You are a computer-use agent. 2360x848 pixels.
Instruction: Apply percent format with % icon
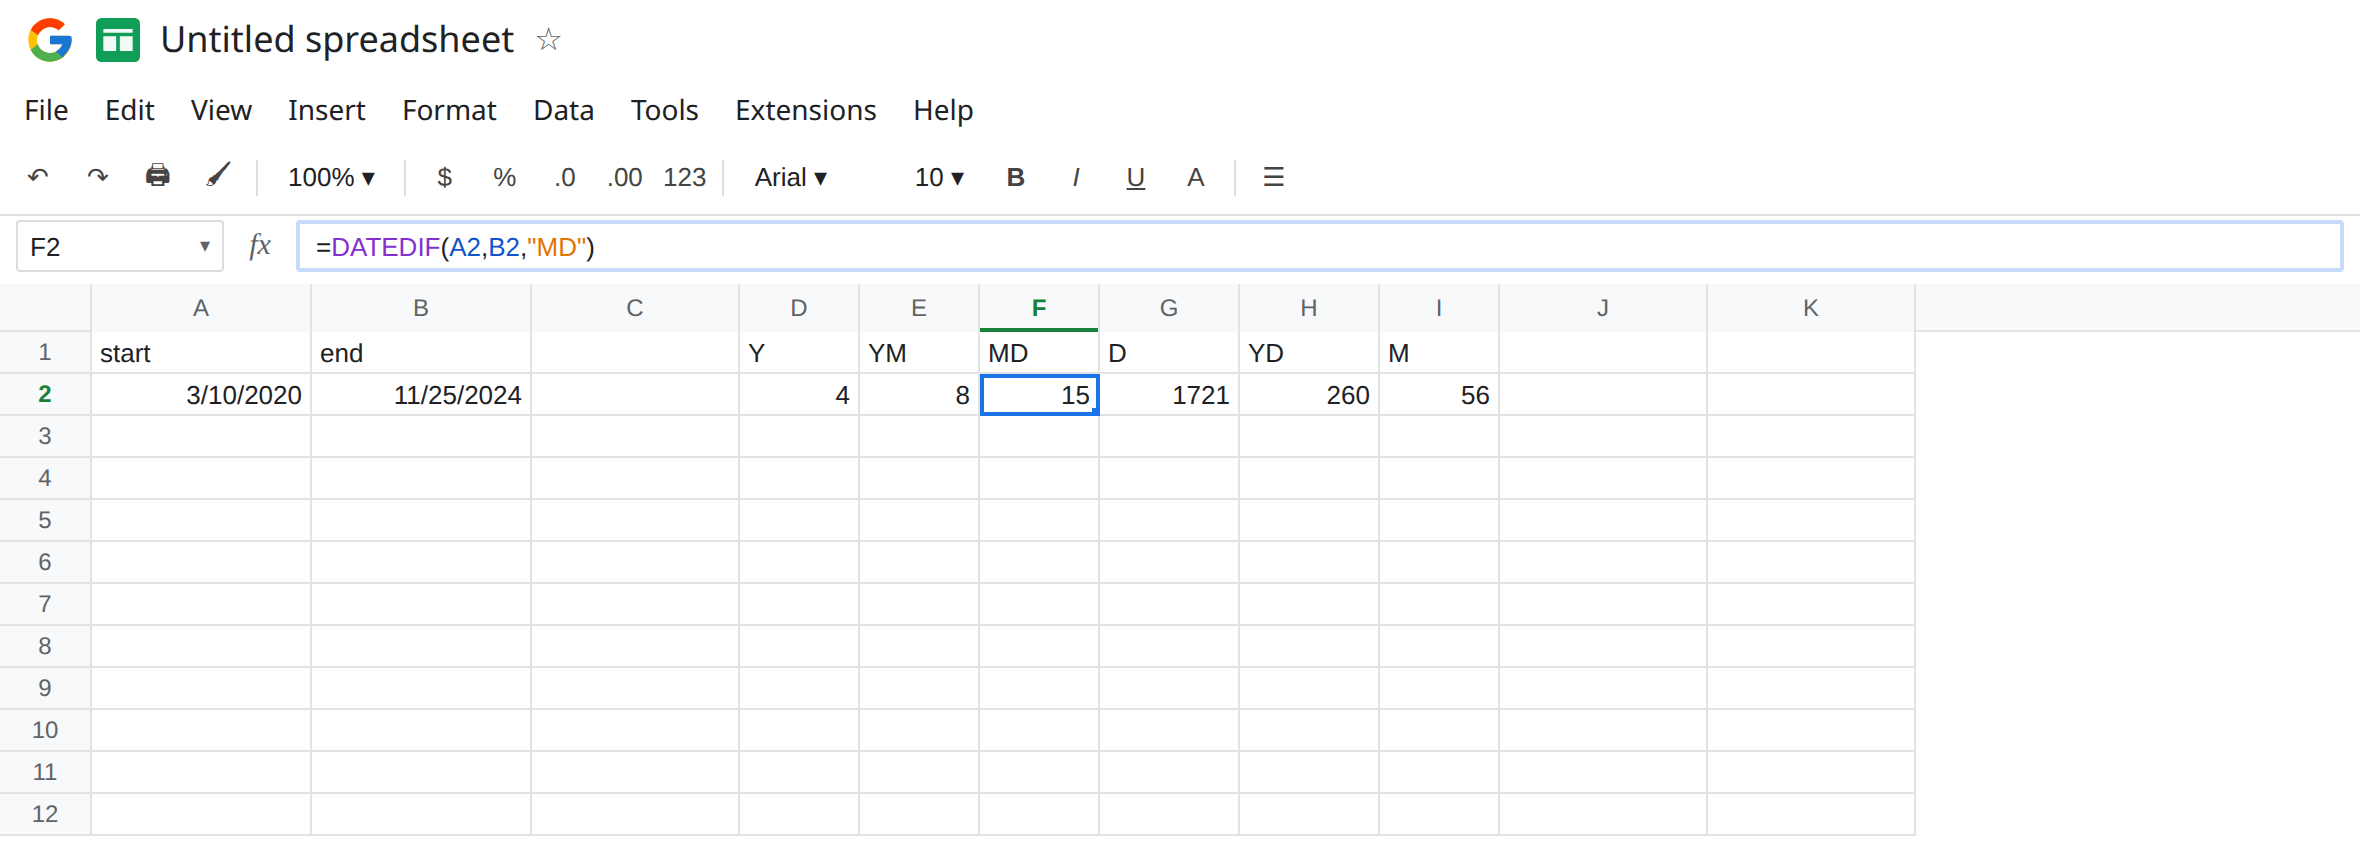tap(504, 177)
